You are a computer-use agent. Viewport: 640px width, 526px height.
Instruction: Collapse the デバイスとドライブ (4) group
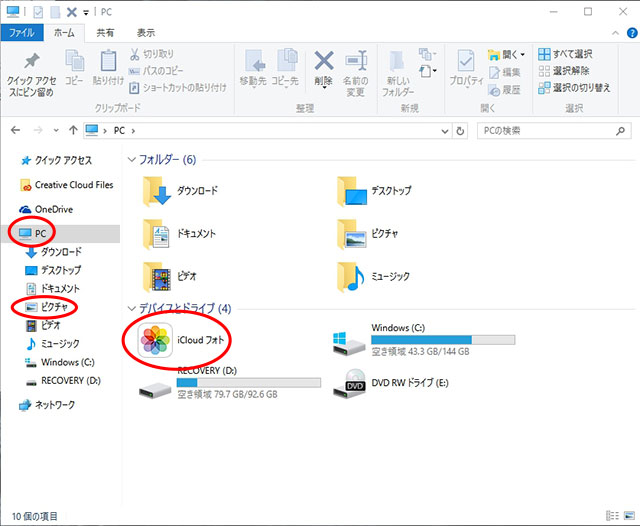[x=131, y=308]
